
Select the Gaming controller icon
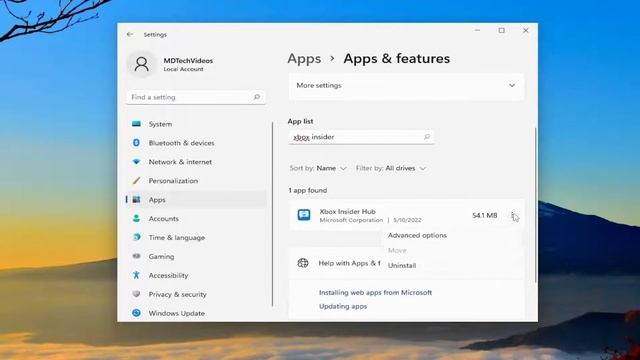tap(136, 256)
